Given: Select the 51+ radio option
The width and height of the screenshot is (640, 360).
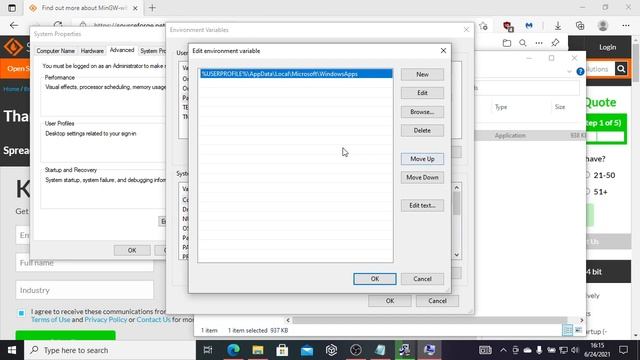Looking at the screenshot, I should (x=588, y=191).
